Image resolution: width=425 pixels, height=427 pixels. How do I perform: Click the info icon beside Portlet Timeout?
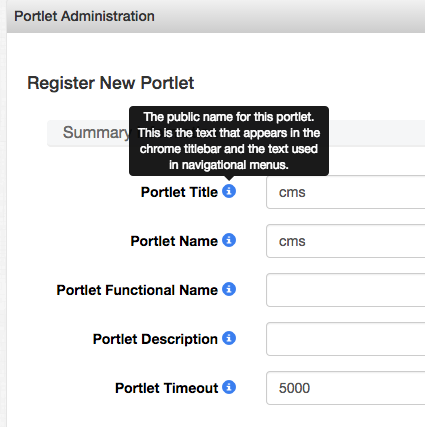229,387
